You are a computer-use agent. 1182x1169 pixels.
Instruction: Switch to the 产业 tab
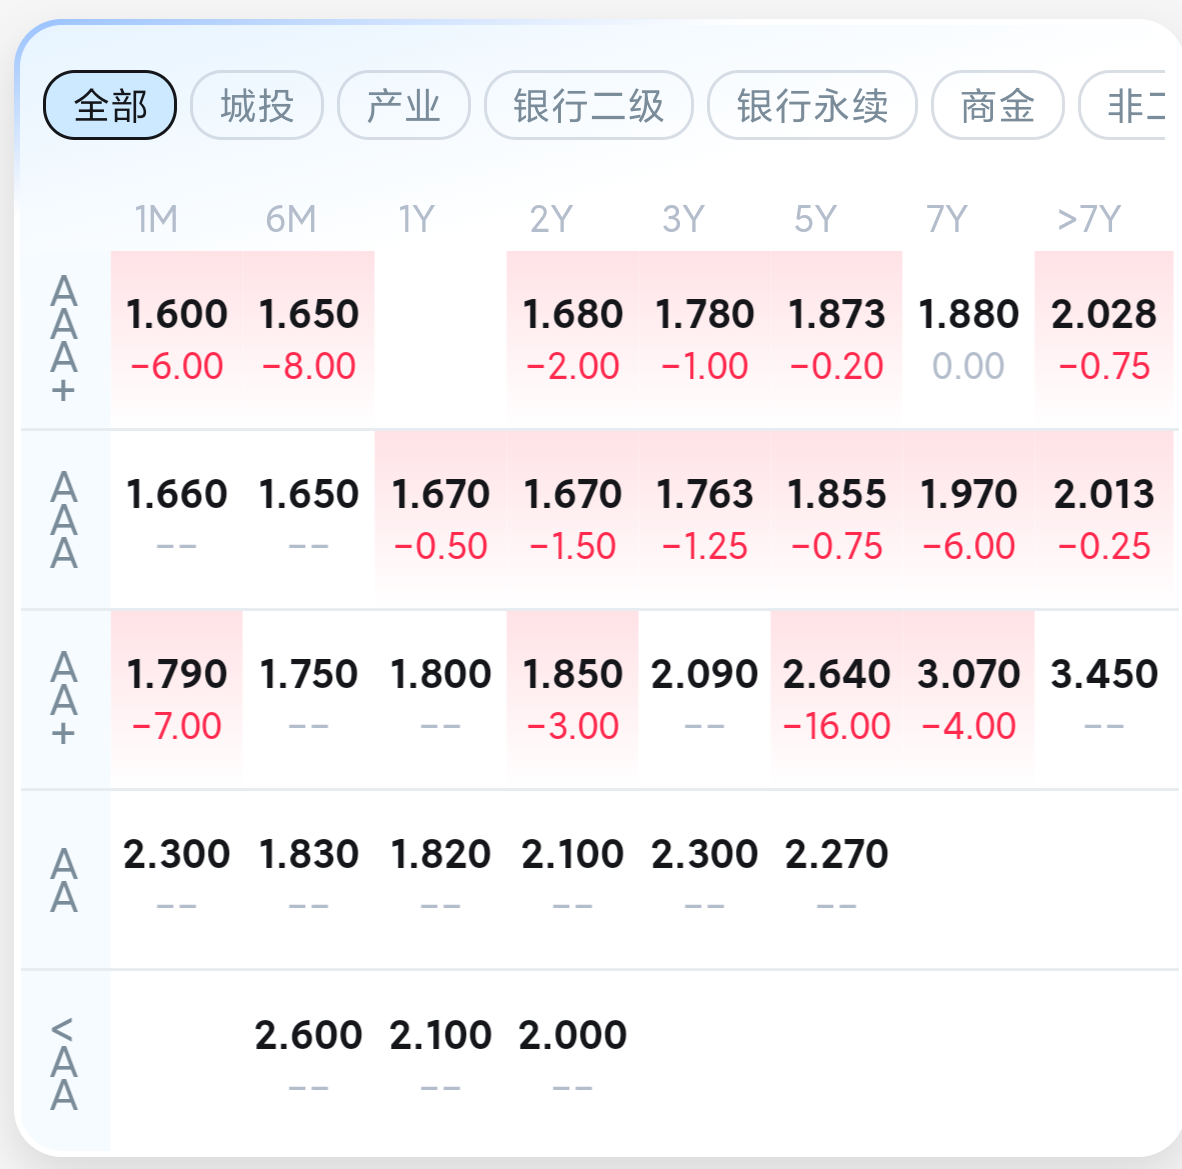404,106
